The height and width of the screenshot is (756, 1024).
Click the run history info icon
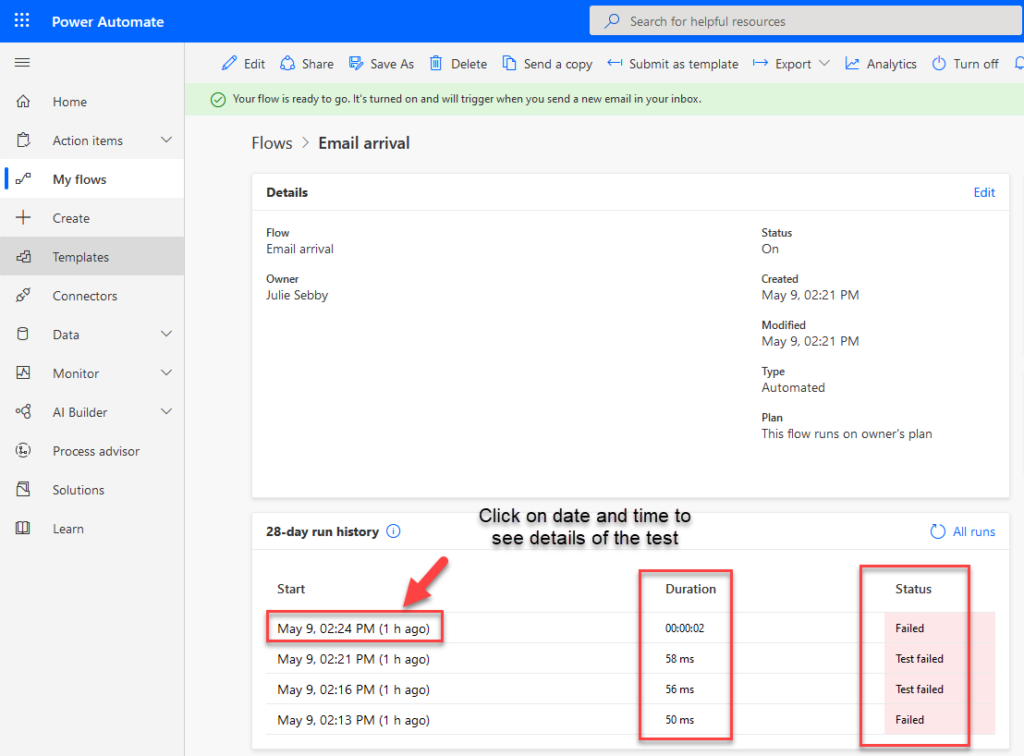coord(393,531)
